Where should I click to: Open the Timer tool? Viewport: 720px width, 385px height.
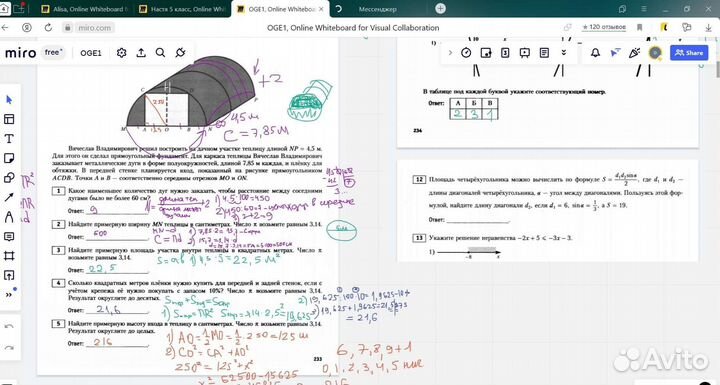click(x=466, y=53)
